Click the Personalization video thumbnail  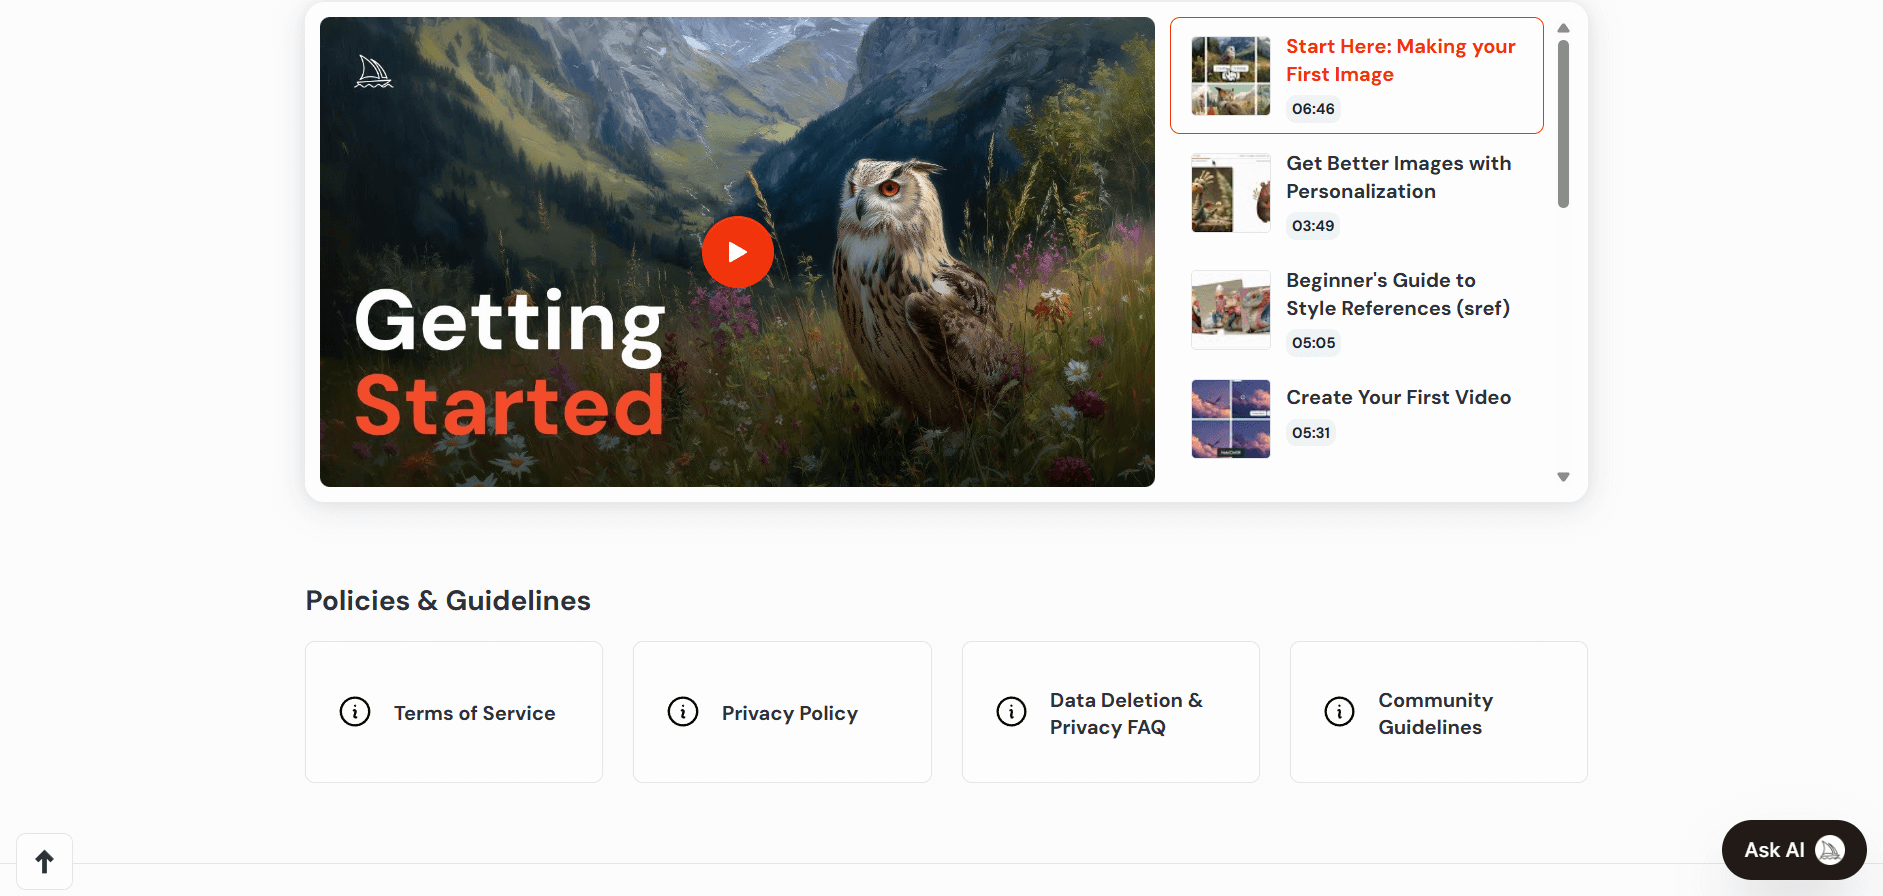coord(1231,193)
